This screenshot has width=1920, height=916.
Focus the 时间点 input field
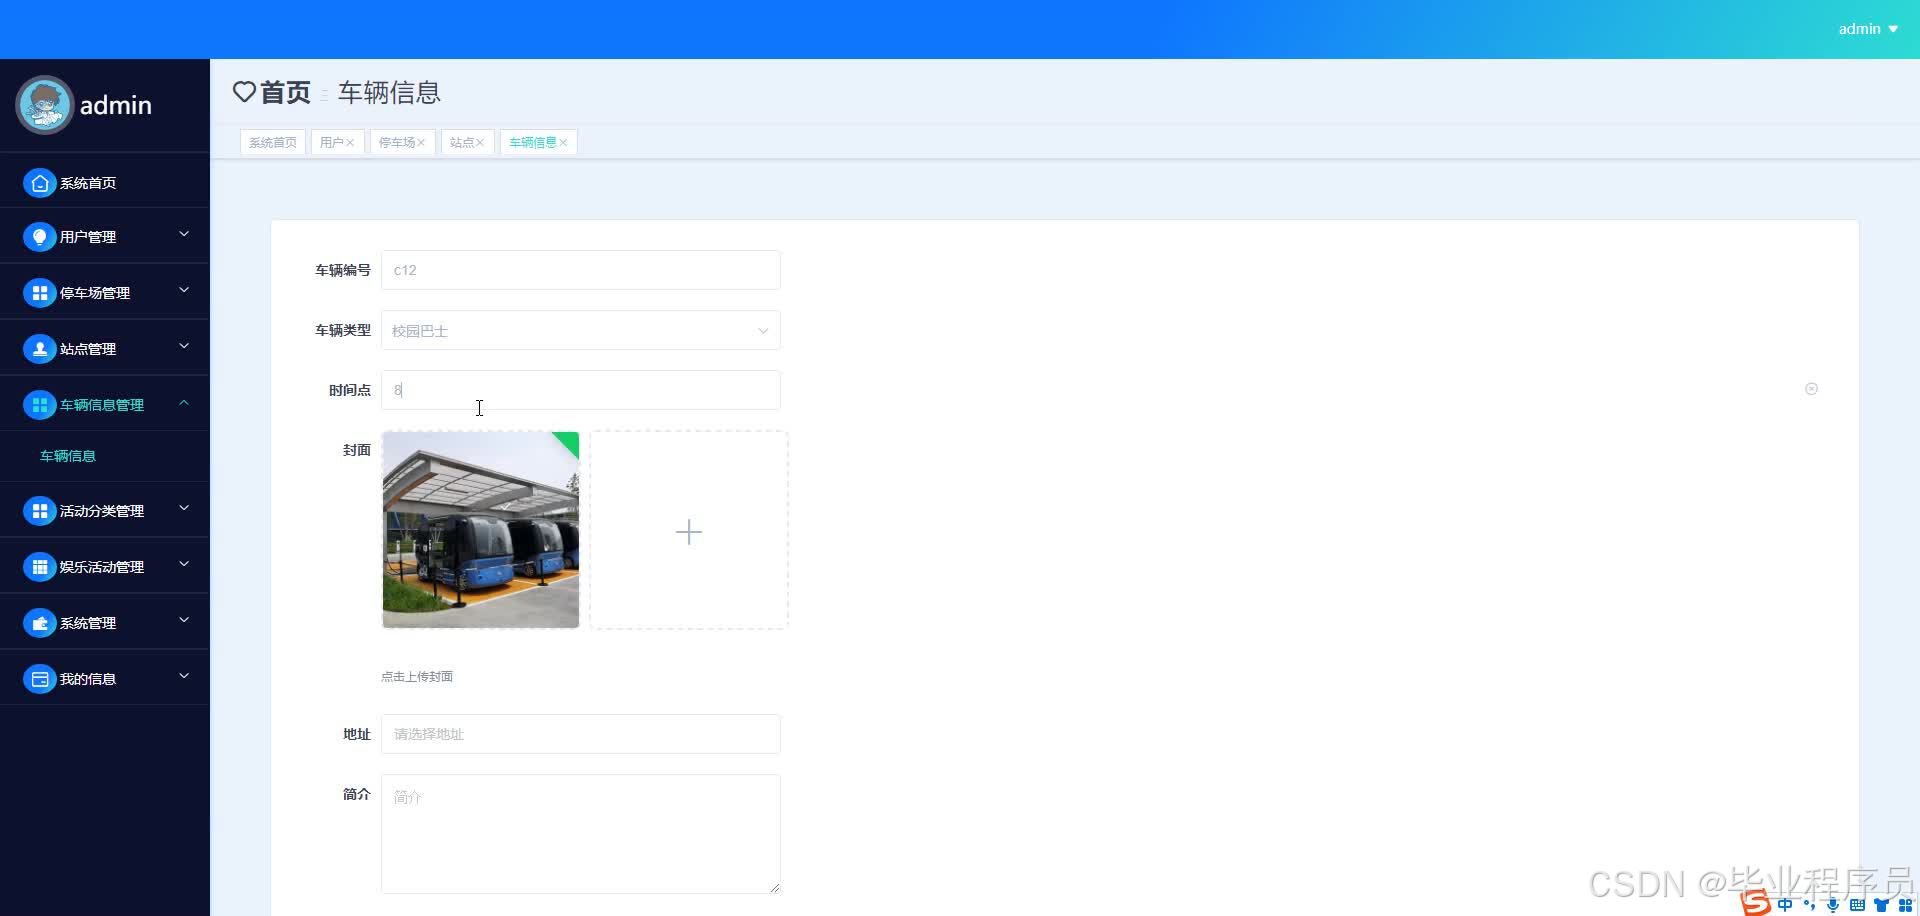(581, 390)
